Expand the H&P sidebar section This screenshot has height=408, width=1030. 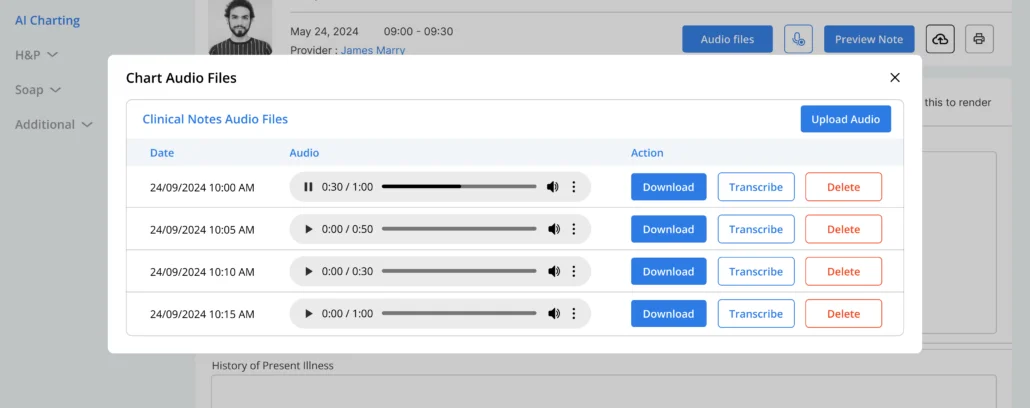(x=36, y=55)
